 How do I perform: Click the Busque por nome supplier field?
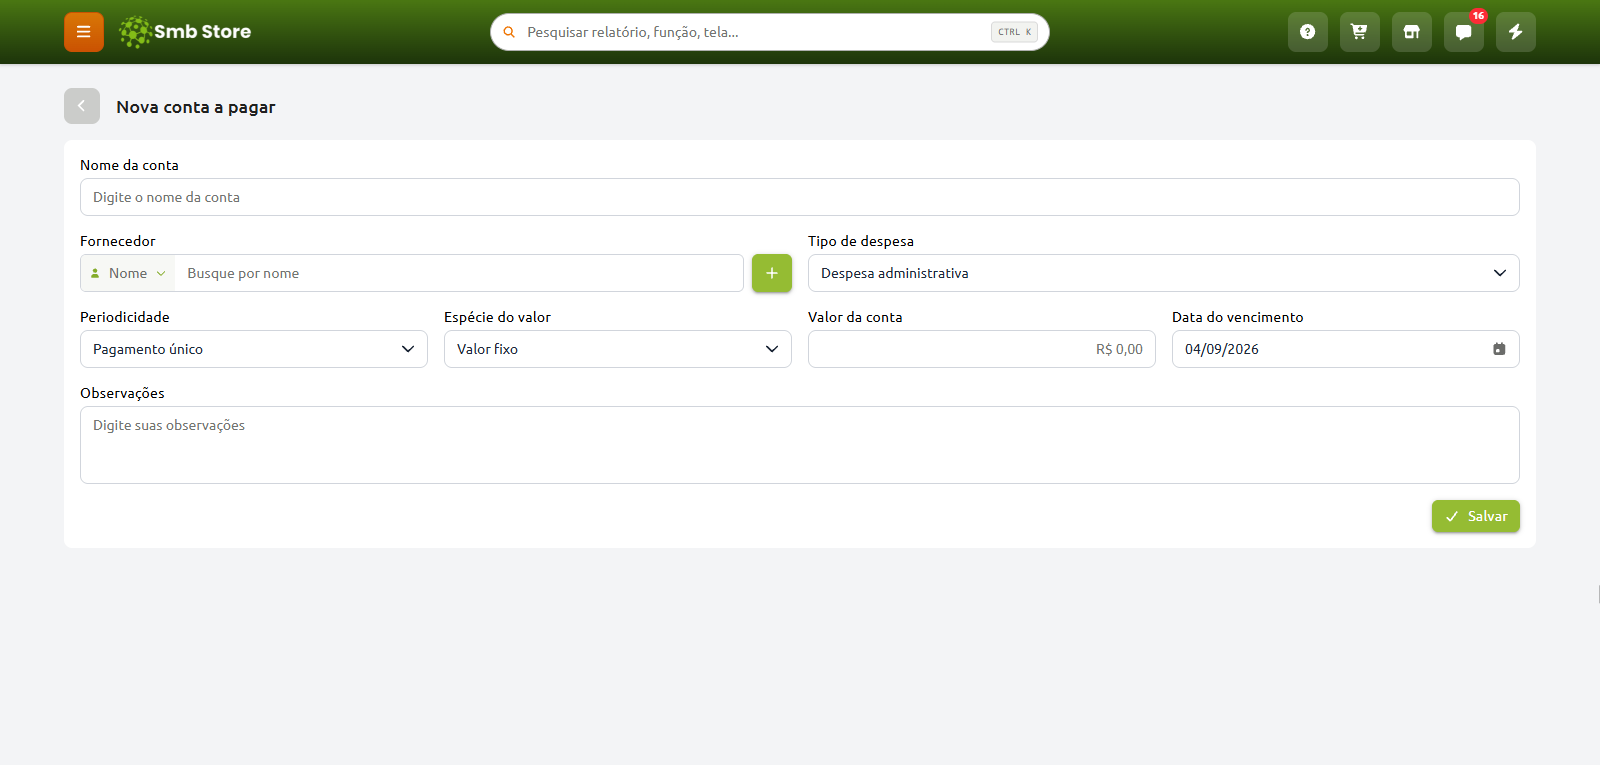(x=459, y=273)
